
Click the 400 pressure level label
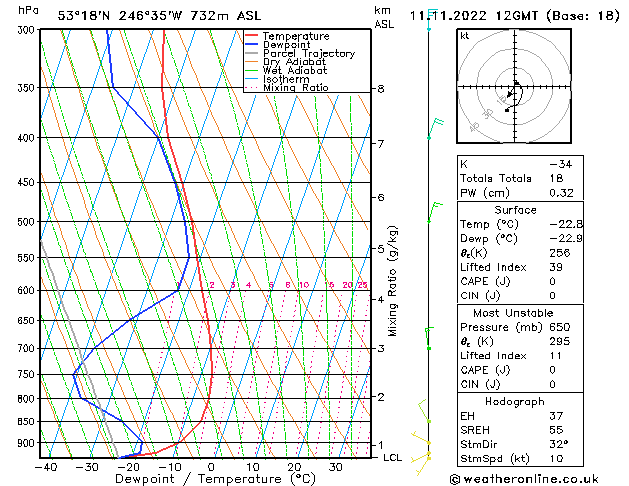click(28, 138)
